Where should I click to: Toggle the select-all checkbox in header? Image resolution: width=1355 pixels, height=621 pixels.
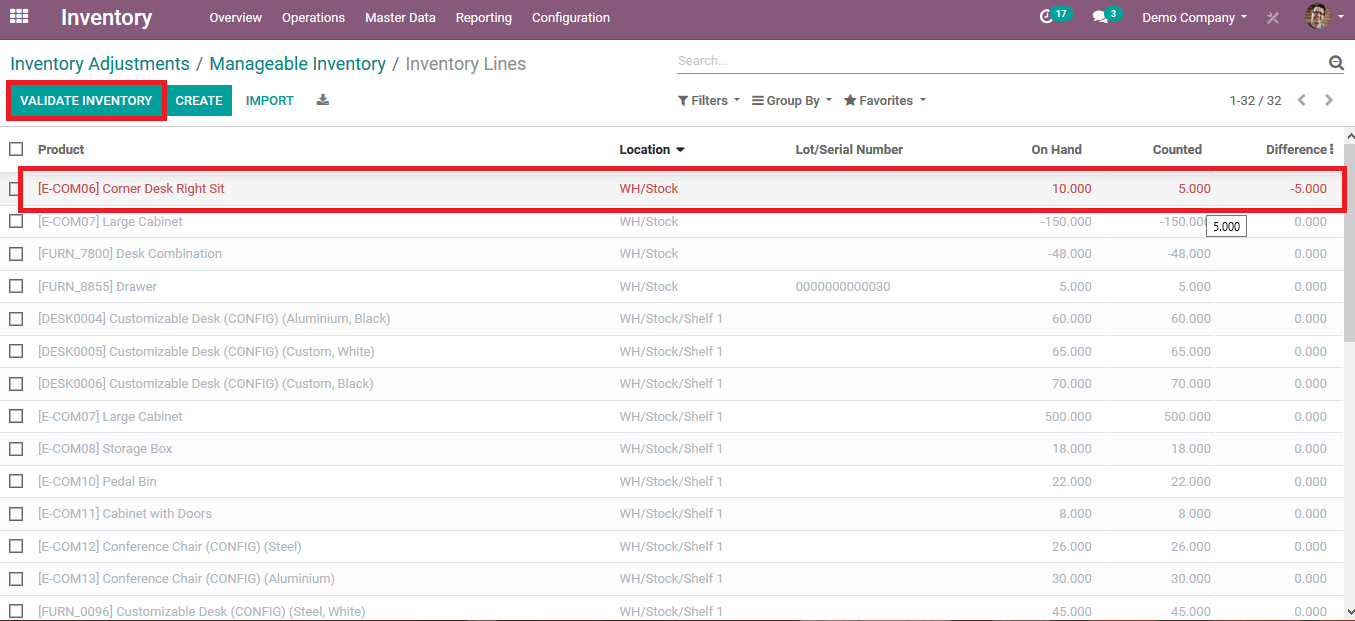[16, 149]
